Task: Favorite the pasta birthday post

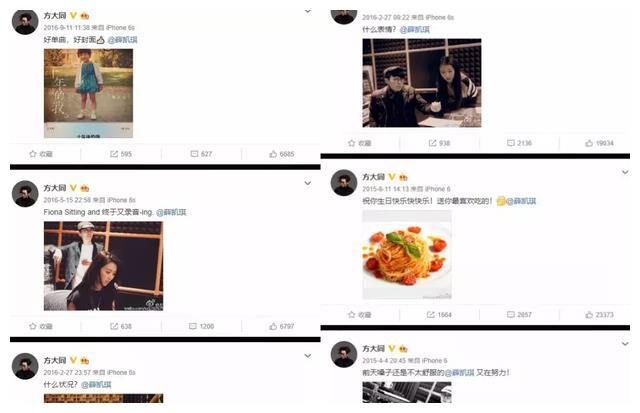Action: tap(359, 315)
